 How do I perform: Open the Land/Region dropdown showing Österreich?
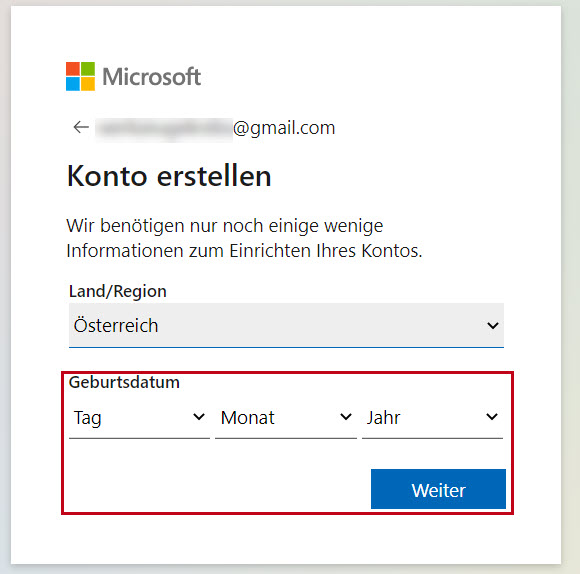tap(286, 325)
